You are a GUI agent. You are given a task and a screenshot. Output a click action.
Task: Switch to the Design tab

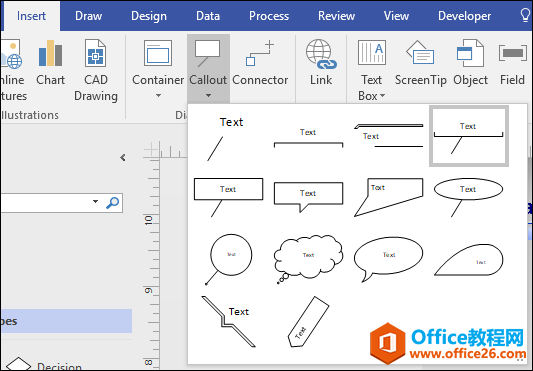click(149, 16)
